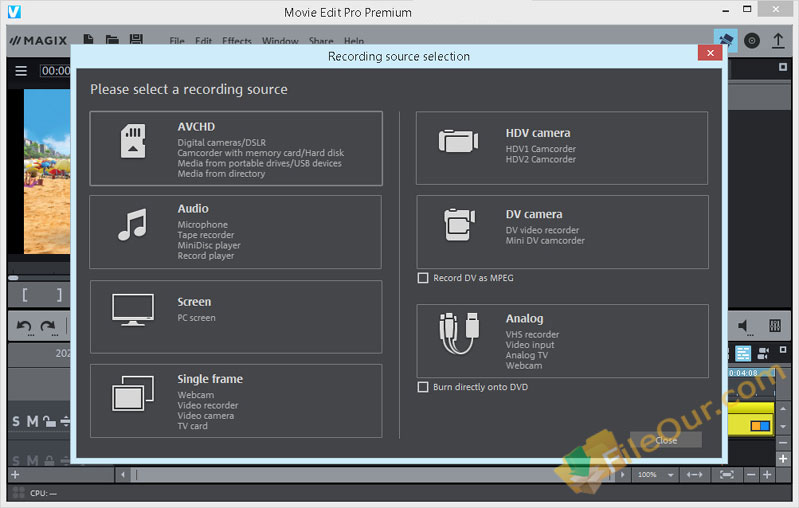Select Single frame recording source
Image resolution: width=799 pixels, height=508 pixels.
coord(236,400)
